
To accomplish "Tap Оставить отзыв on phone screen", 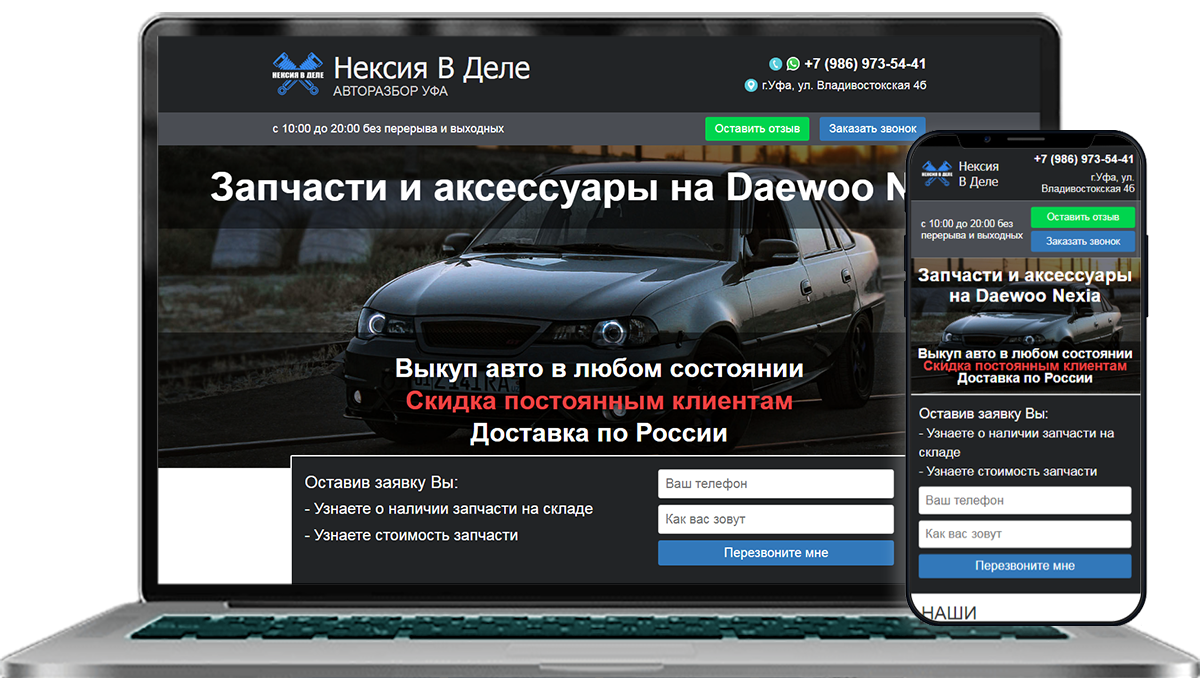I will pyautogui.click(x=1083, y=217).
